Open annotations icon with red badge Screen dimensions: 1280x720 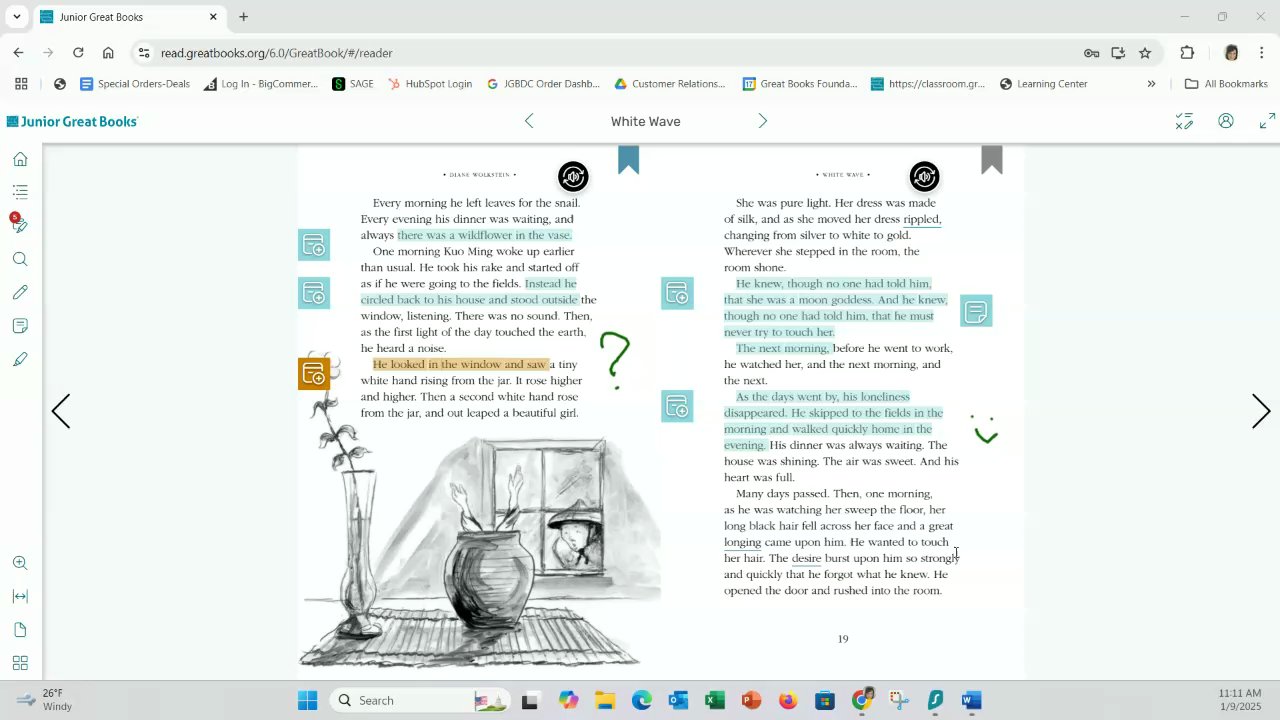coord(19,224)
